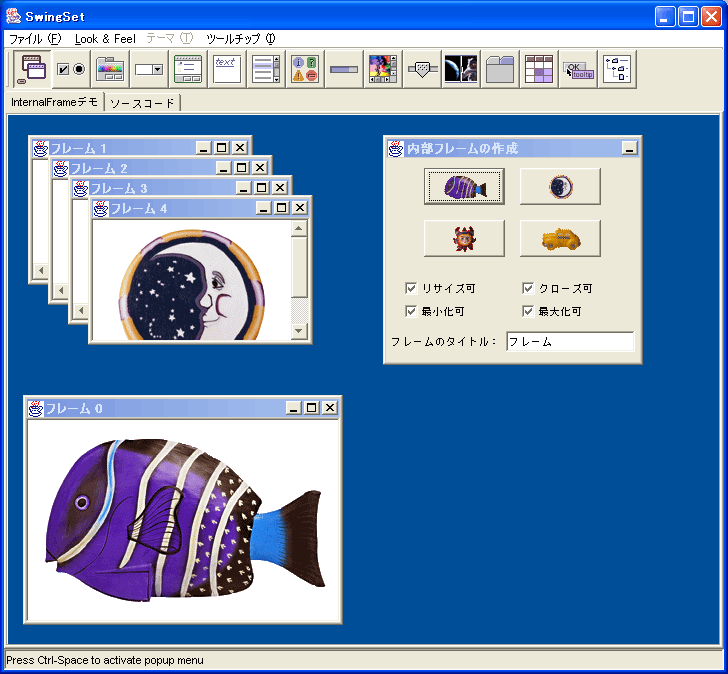The width and height of the screenshot is (728, 674).
Task: Select the Tree demo toolbar icon
Action: 617,69
